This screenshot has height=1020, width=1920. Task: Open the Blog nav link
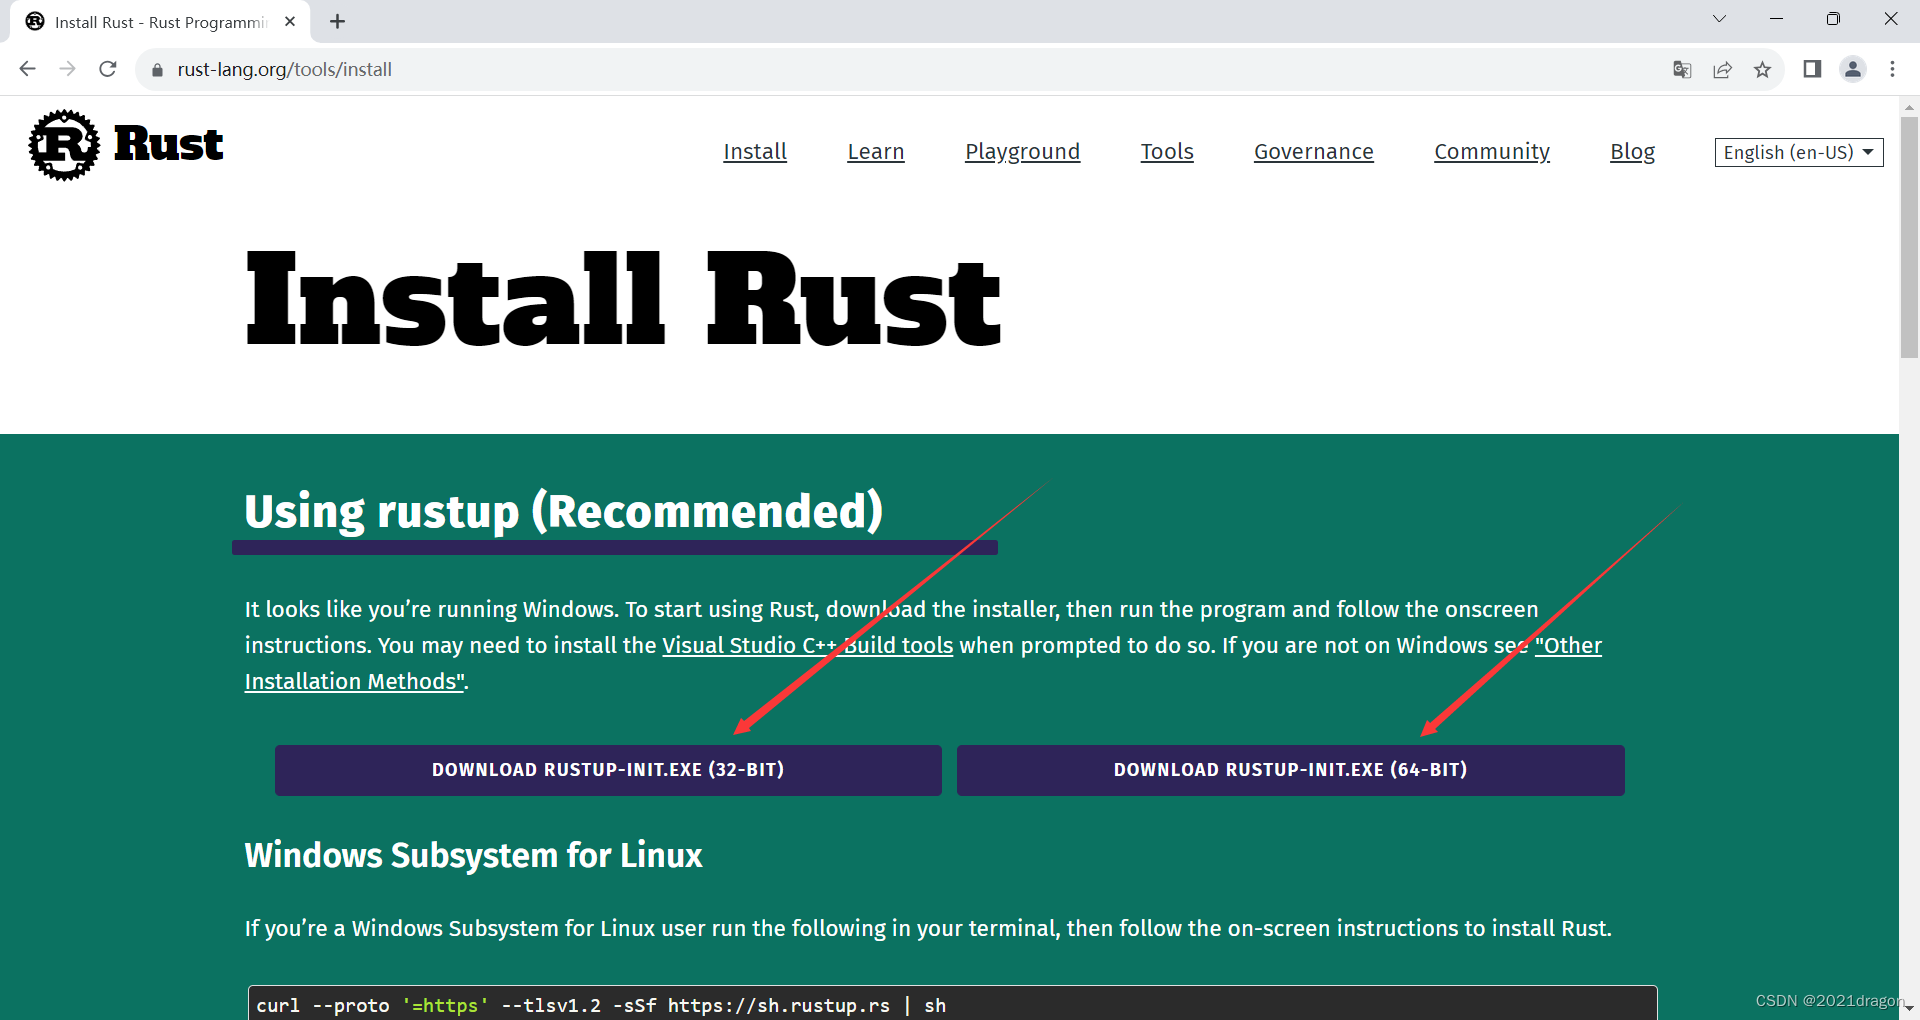(1632, 152)
